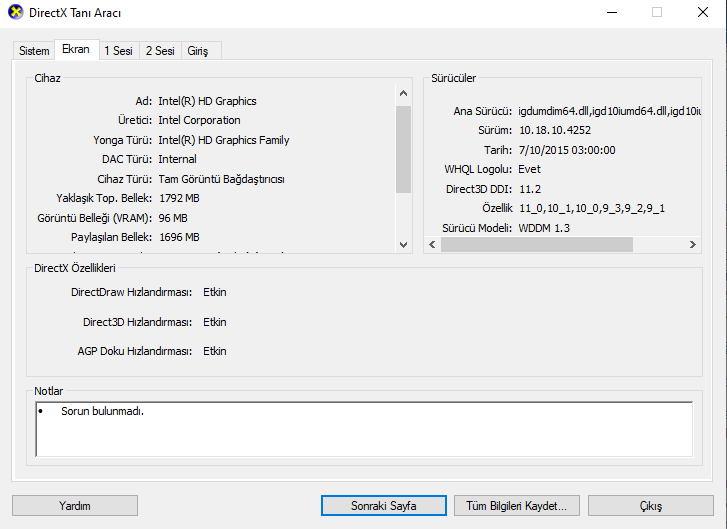Select the Ekran tab
The width and height of the screenshot is (727, 529).
[x=76, y=49]
